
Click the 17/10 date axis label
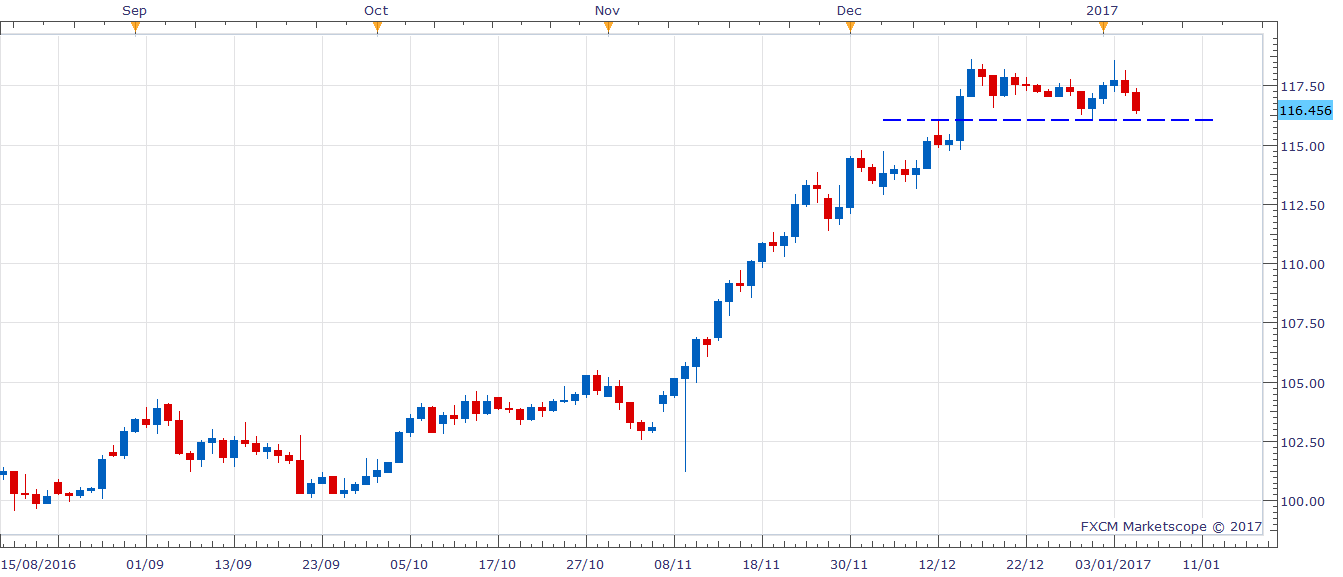(x=498, y=564)
